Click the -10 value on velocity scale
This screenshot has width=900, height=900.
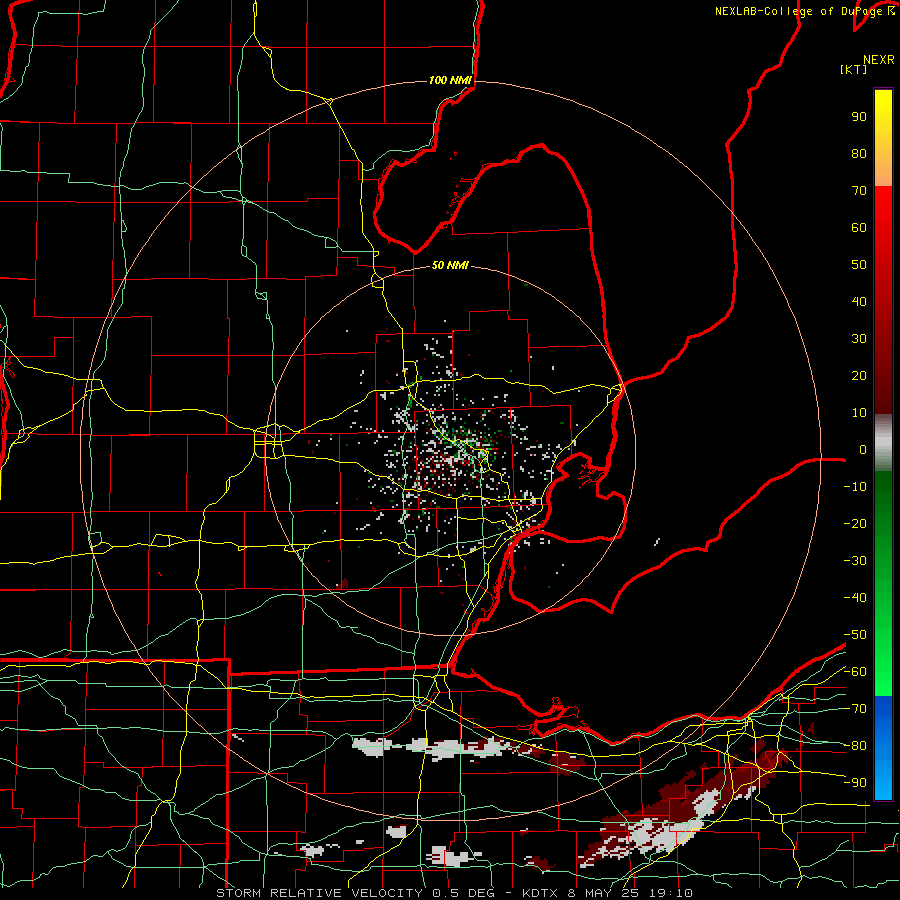[x=855, y=487]
